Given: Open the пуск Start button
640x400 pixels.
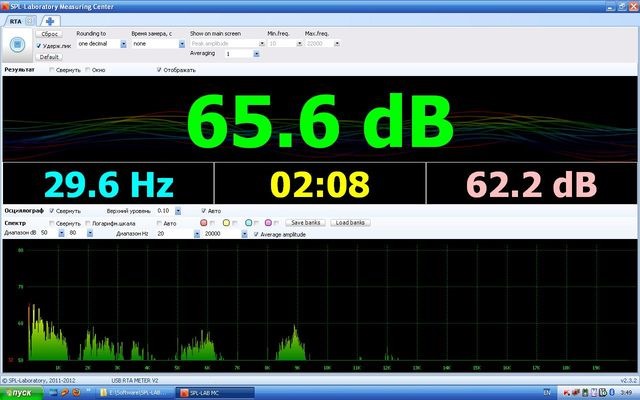Looking at the screenshot, I should click(21, 393).
